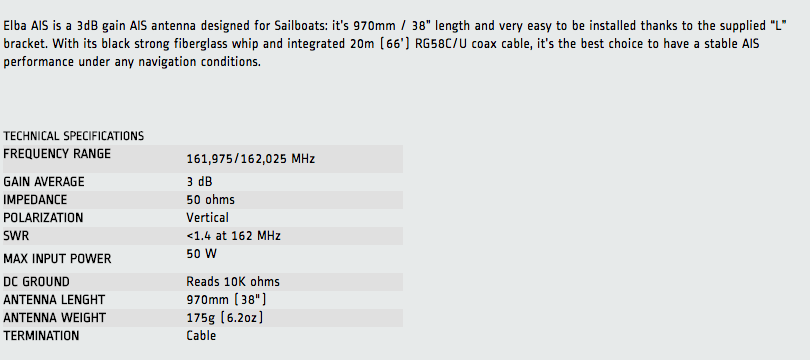
Task: Select the GAIN AVERAGE row label
Action: click(43, 182)
